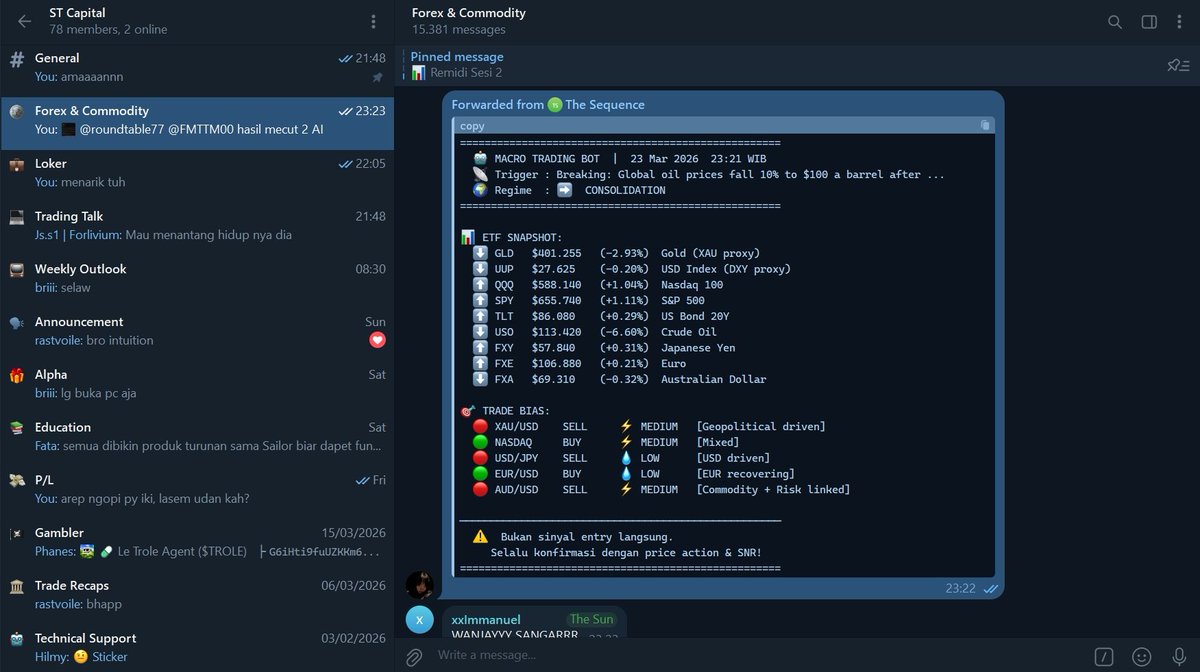Click the MACRO TRADING BOT header line
1200x672 pixels.
pos(620,159)
